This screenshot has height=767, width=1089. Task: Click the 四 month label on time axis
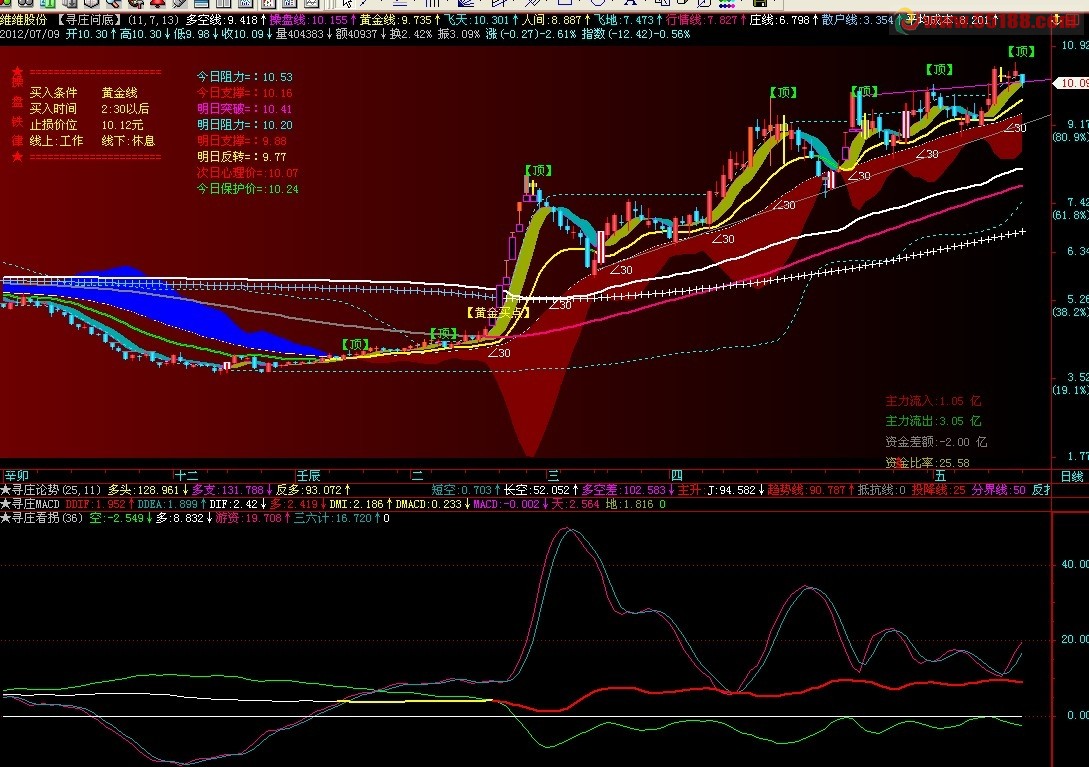pyautogui.click(x=676, y=476)
